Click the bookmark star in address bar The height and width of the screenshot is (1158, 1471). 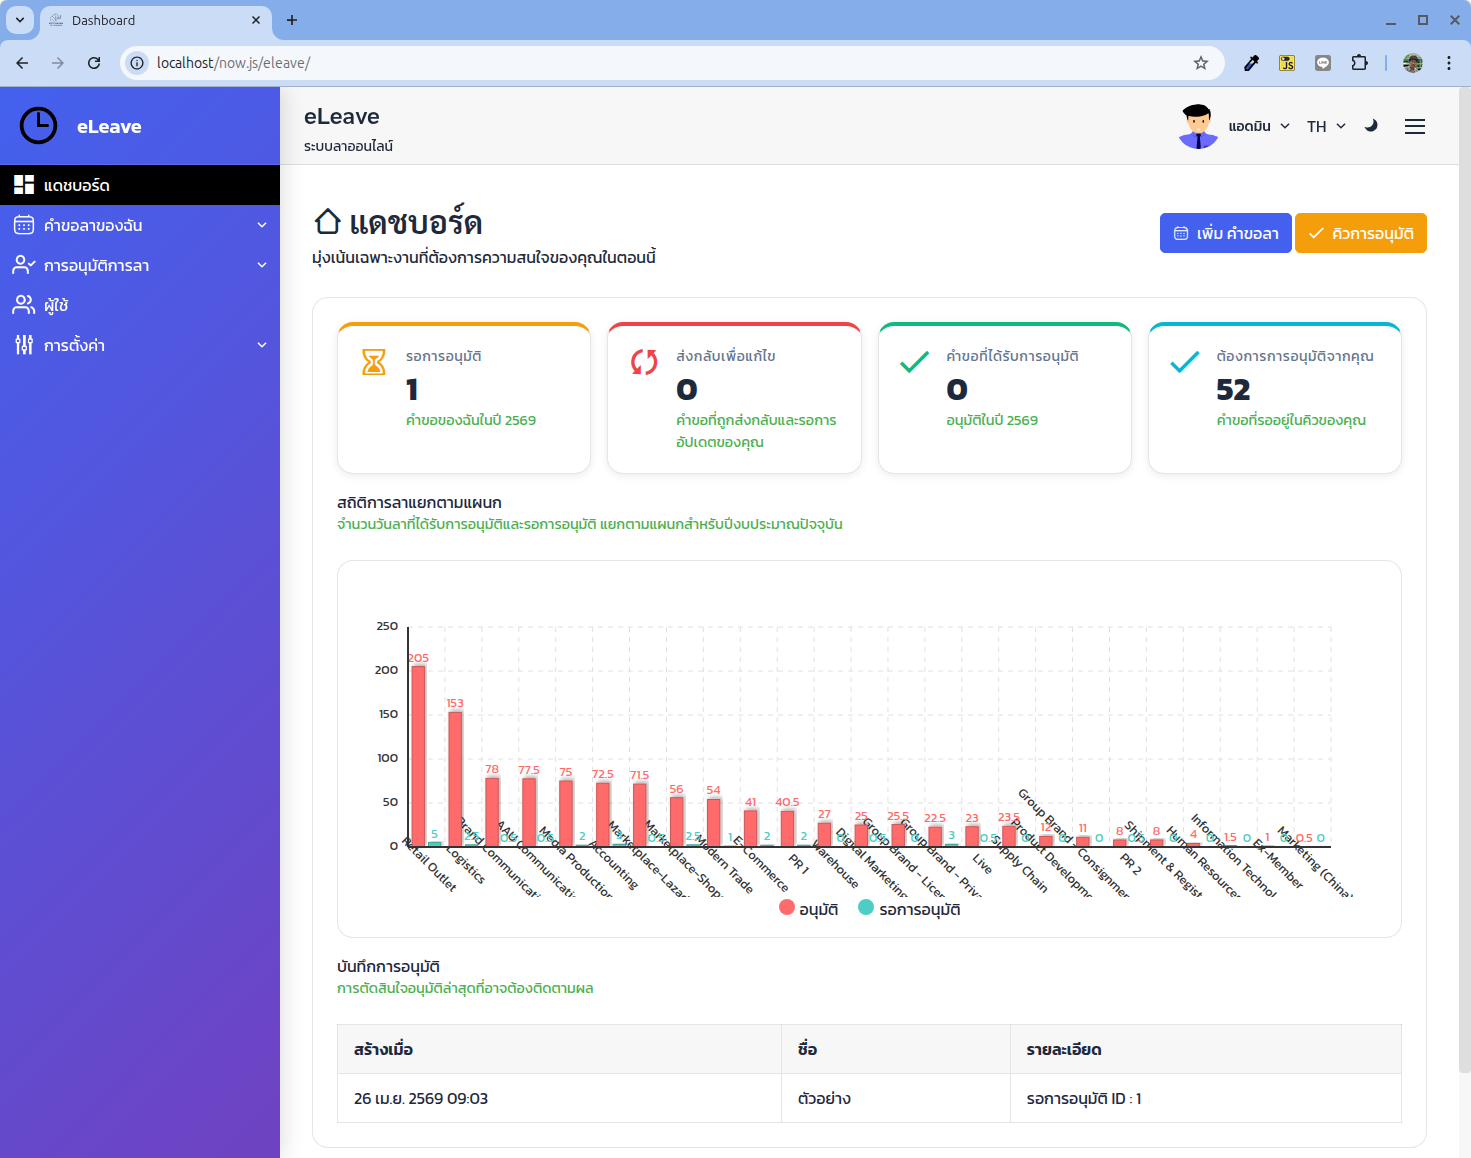1201,63
